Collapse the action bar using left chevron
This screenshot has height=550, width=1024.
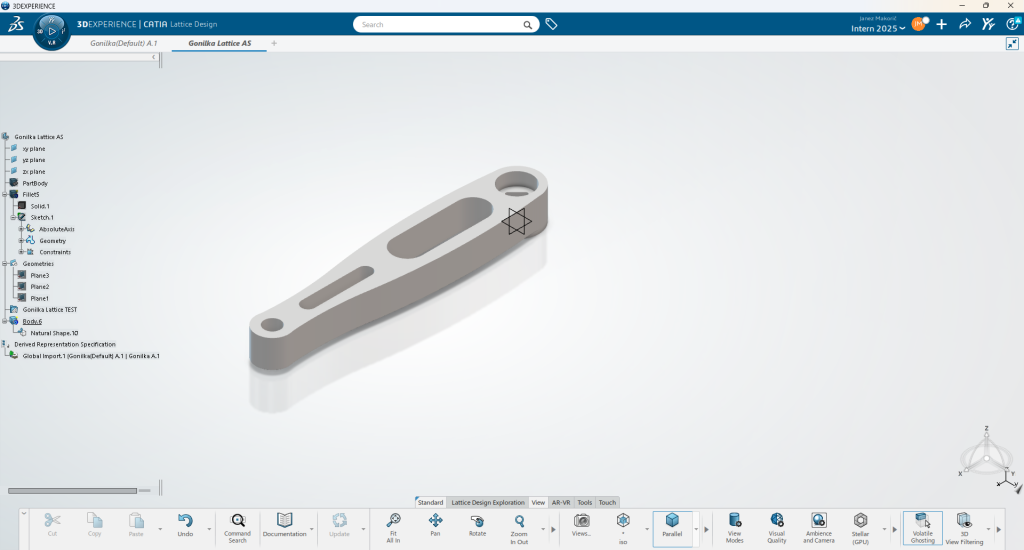pos(24,513)
